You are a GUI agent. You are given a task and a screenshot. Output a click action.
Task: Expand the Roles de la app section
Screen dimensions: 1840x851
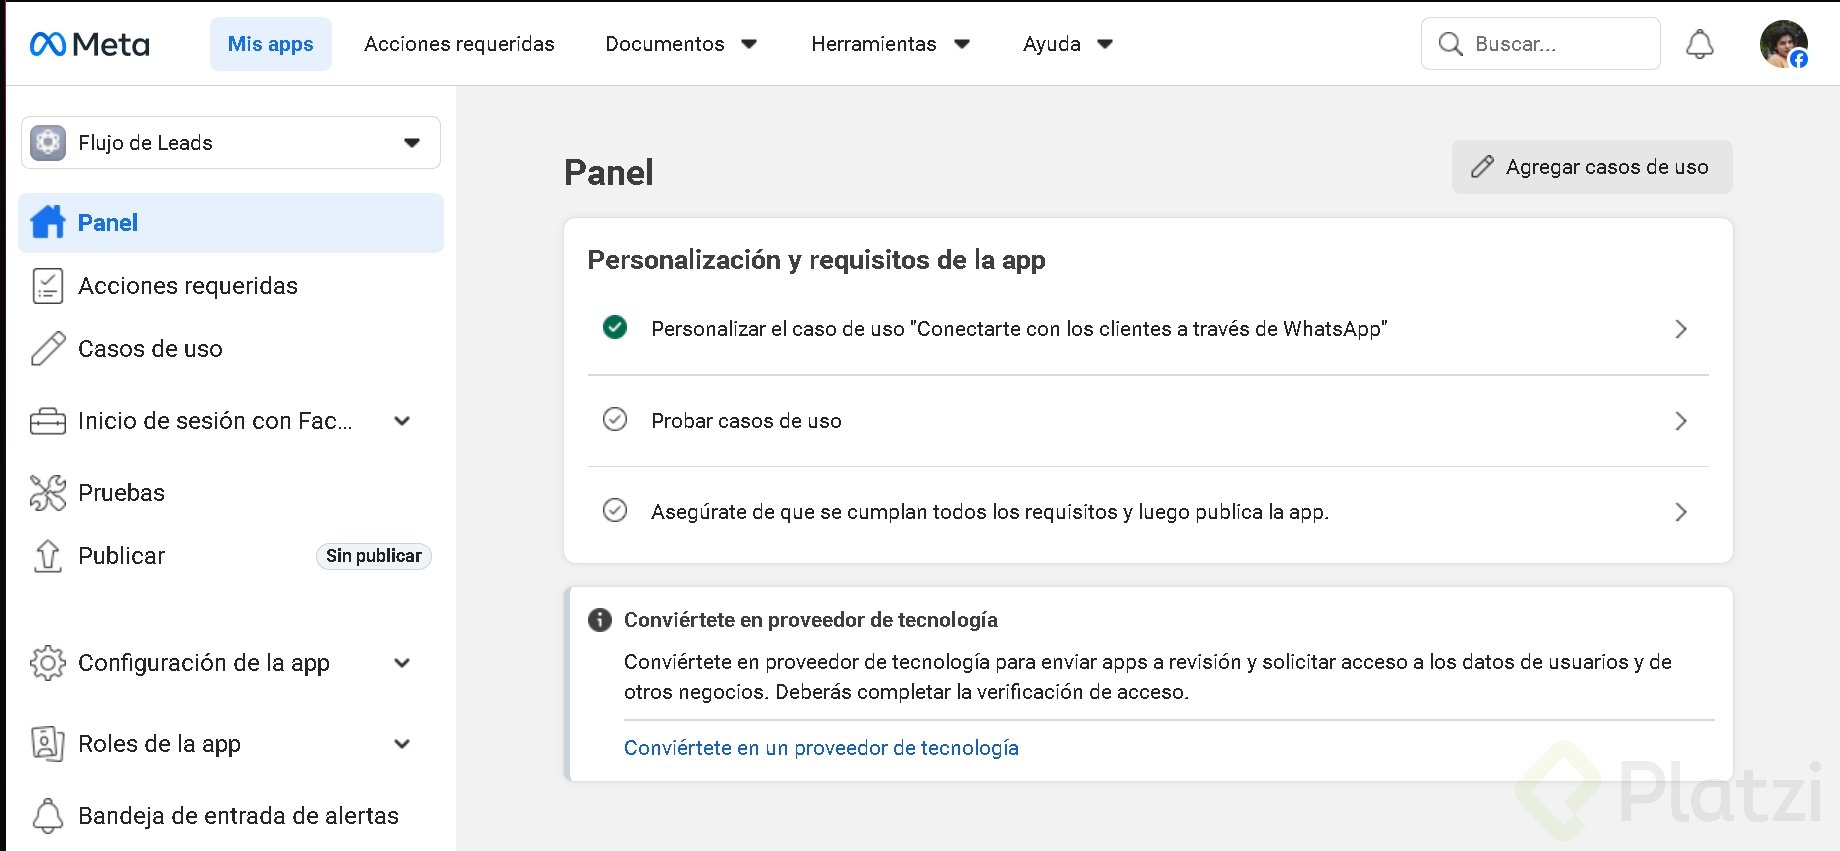click(x=402, y=744)
